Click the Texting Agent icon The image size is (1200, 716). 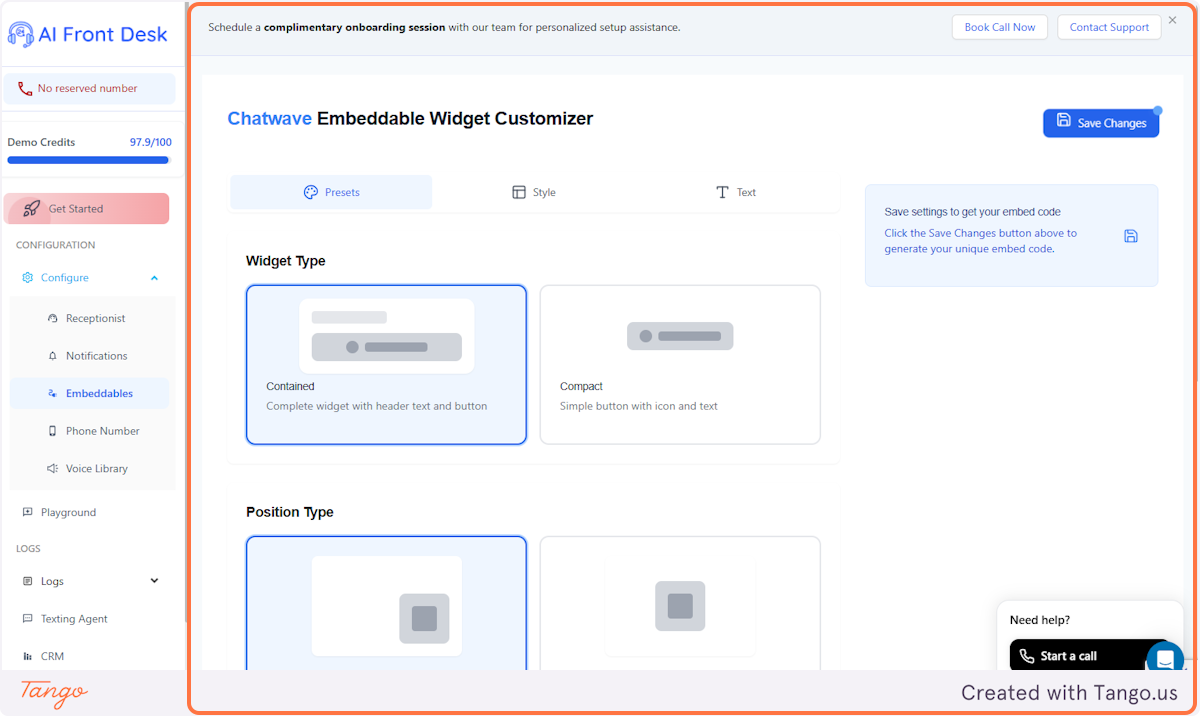(28, 618)
